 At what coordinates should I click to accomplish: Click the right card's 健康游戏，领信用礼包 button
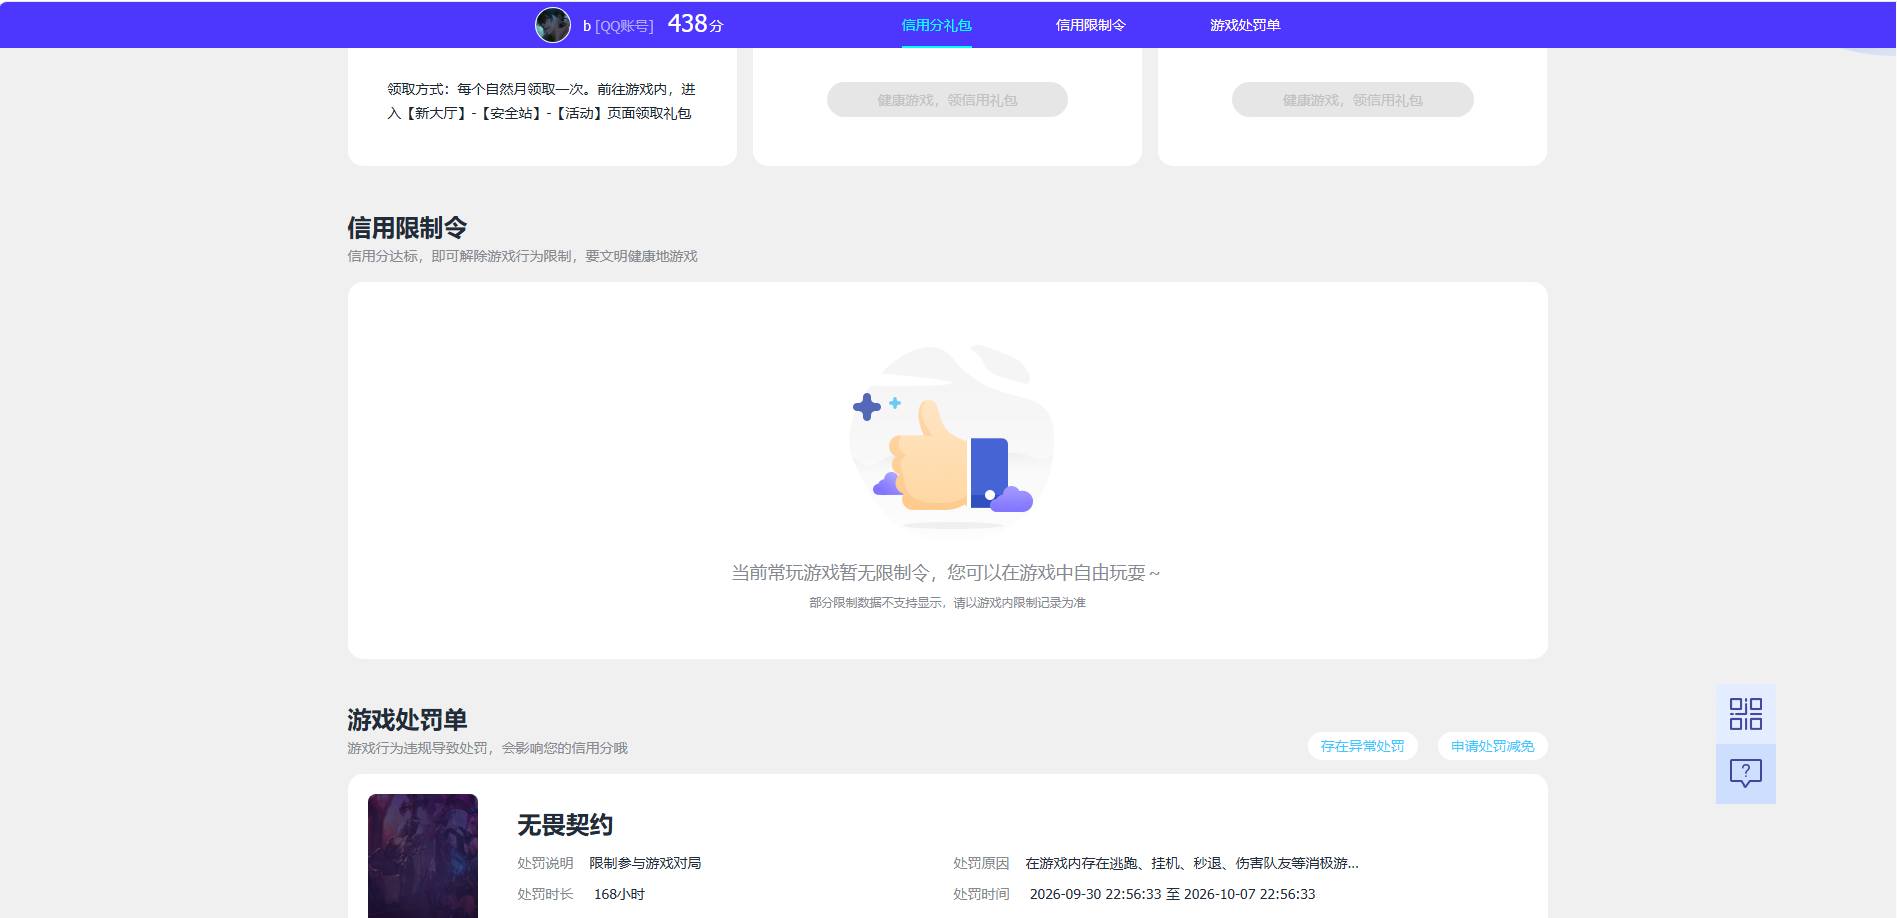(x=1352, y=100)
